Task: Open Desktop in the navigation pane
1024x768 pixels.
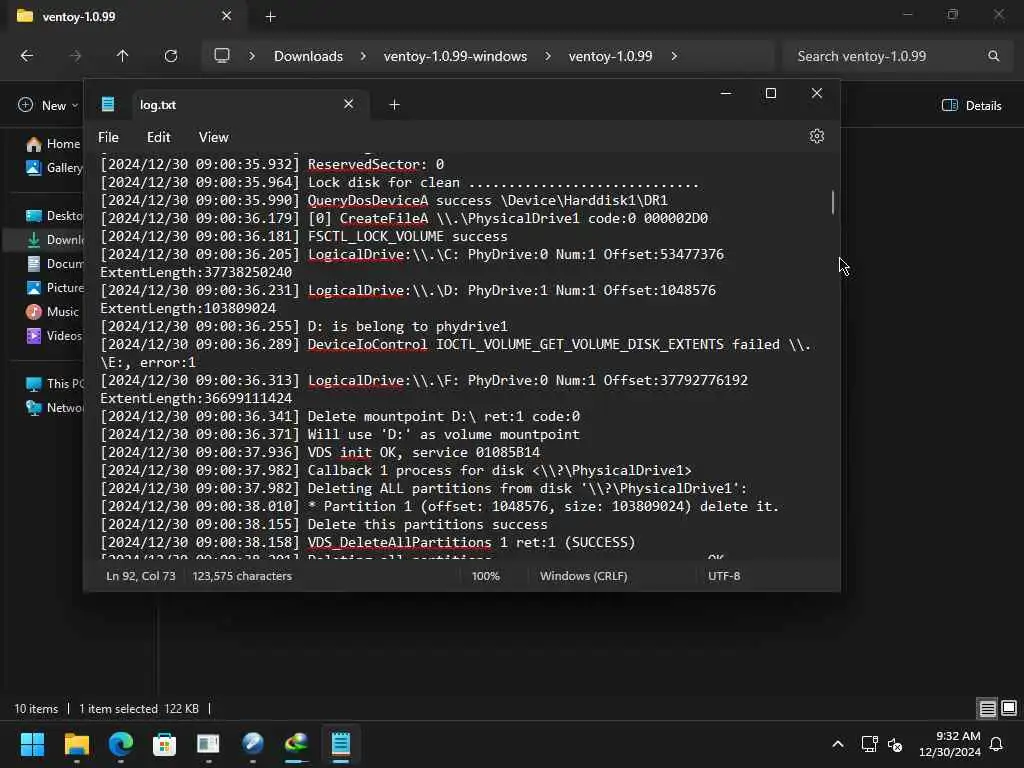Action: 54,216
